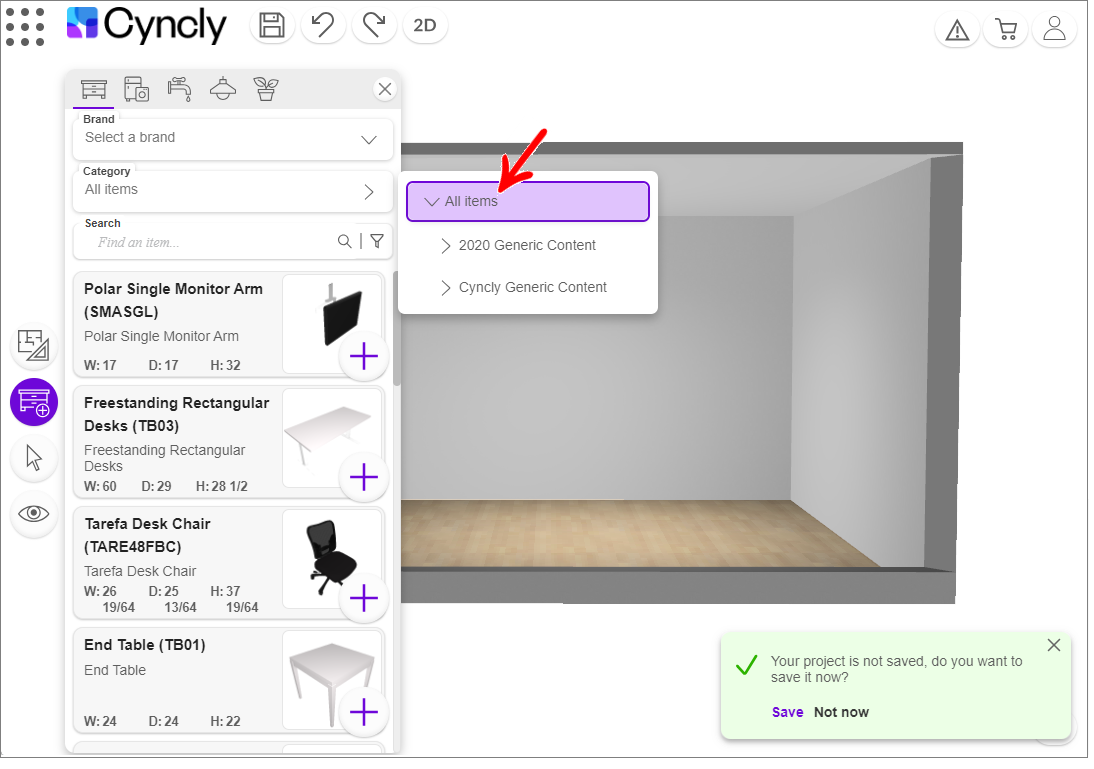Toggle the visibility eye tool
The width and height of the screenshot is (1094, 769).
[x=33, y=514]
